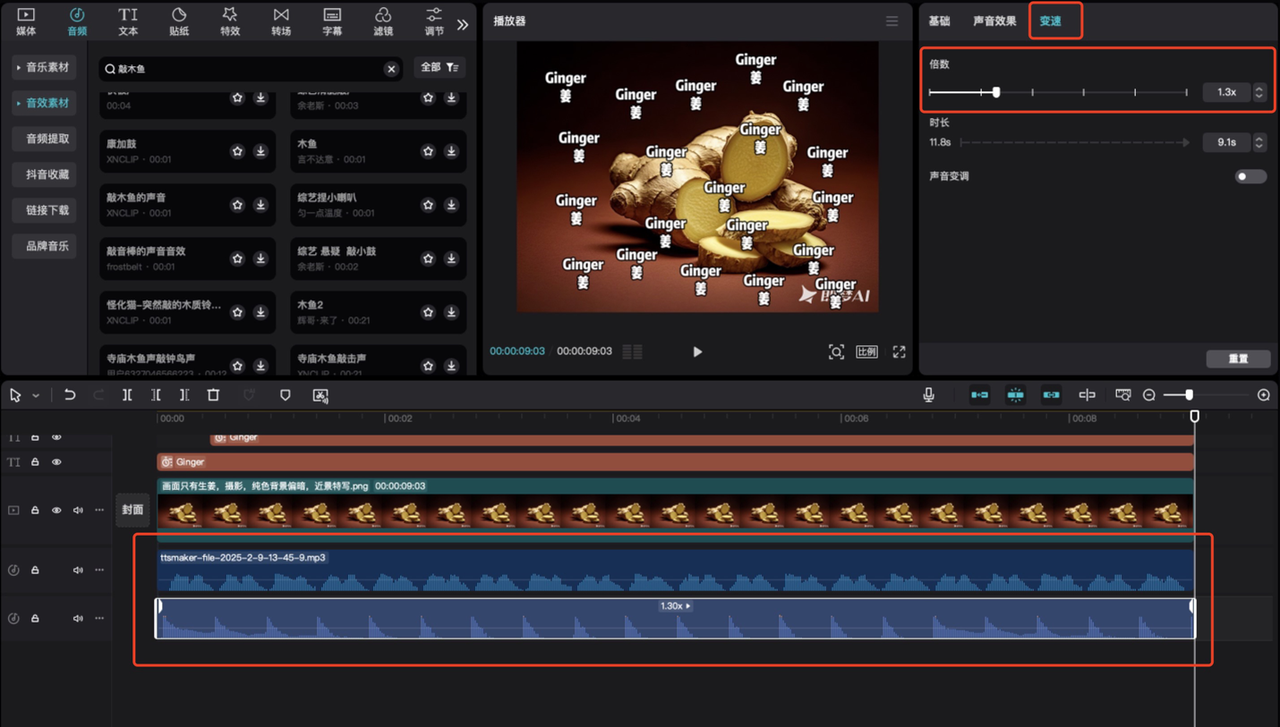Switch to the 基础 tab
1280x727 pixels.
(x=939, y=21)
